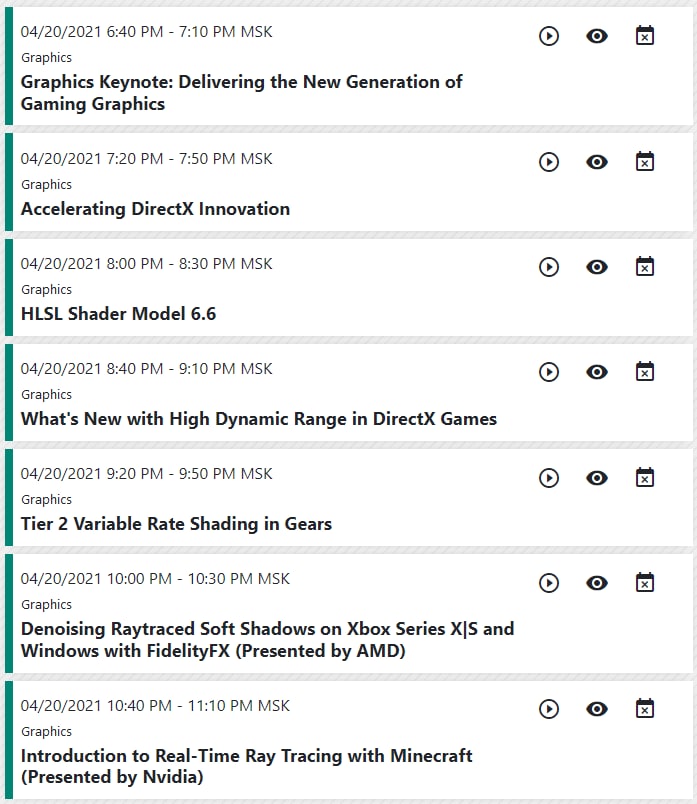
Task: Open Tier 2 Variable Rate Shading in Gears
Action: click(x=176, y=524)
